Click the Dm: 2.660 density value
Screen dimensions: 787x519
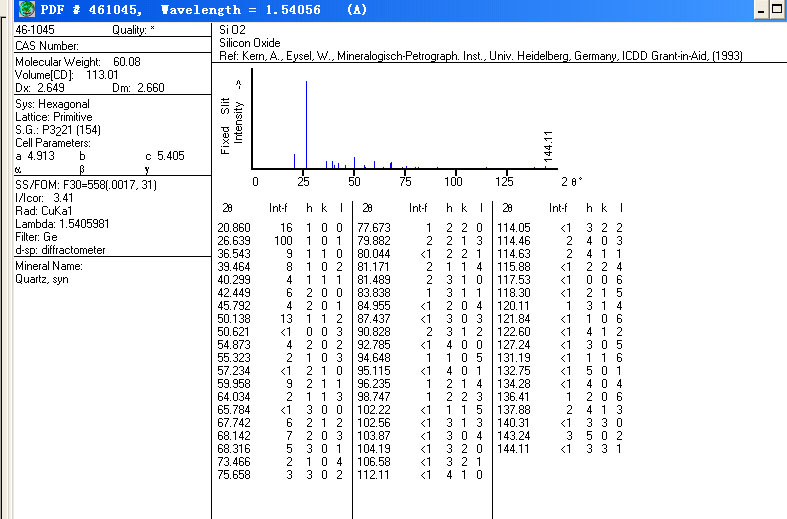click(138, 88)
